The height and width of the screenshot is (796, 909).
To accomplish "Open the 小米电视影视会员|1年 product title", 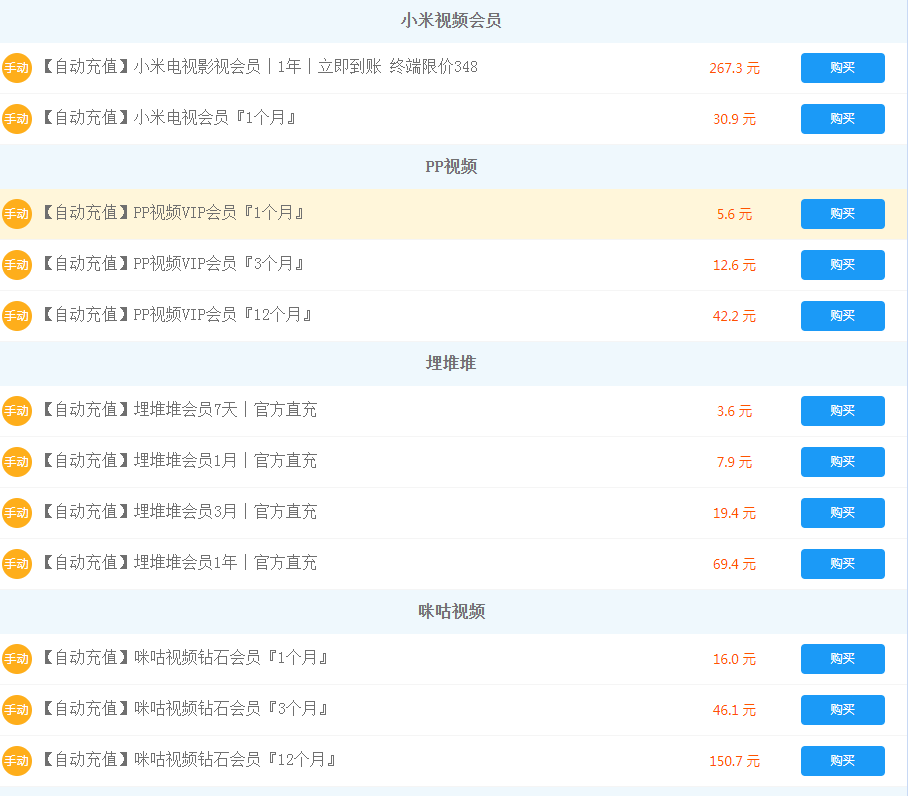I will click(x=260, y=67).
